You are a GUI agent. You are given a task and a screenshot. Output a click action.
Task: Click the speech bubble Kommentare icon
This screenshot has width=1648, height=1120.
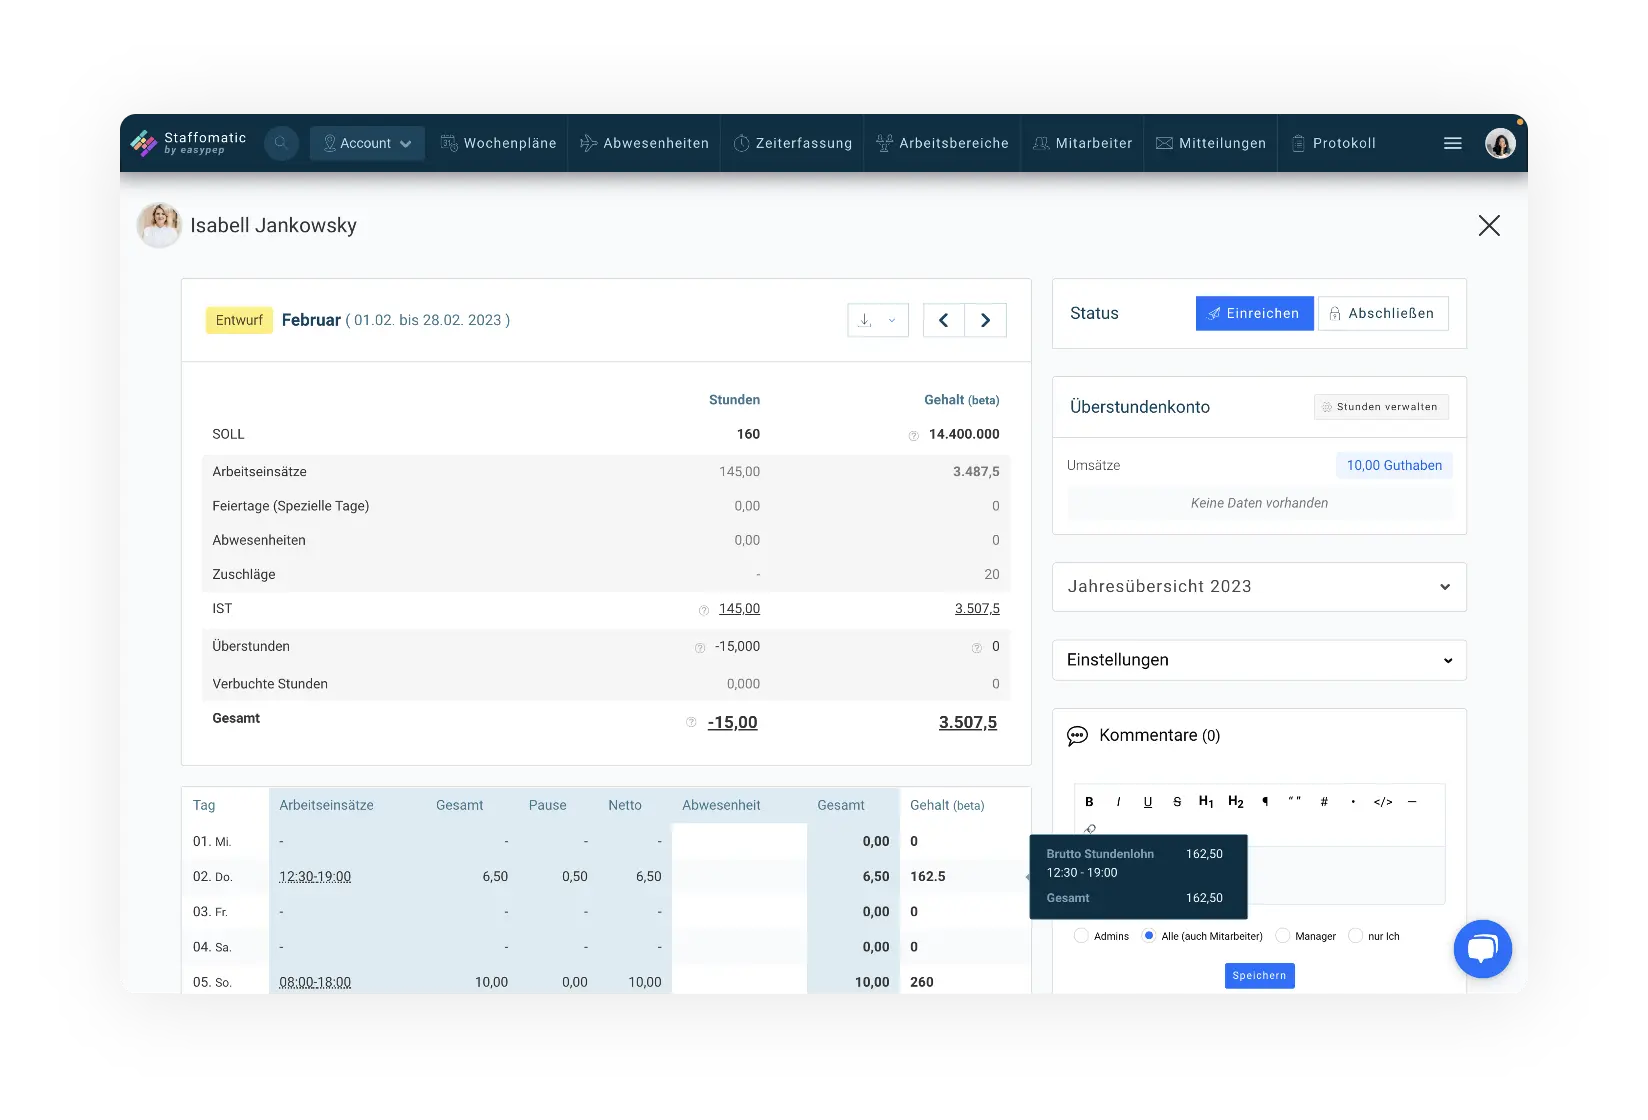click(x=1077, y=736)
